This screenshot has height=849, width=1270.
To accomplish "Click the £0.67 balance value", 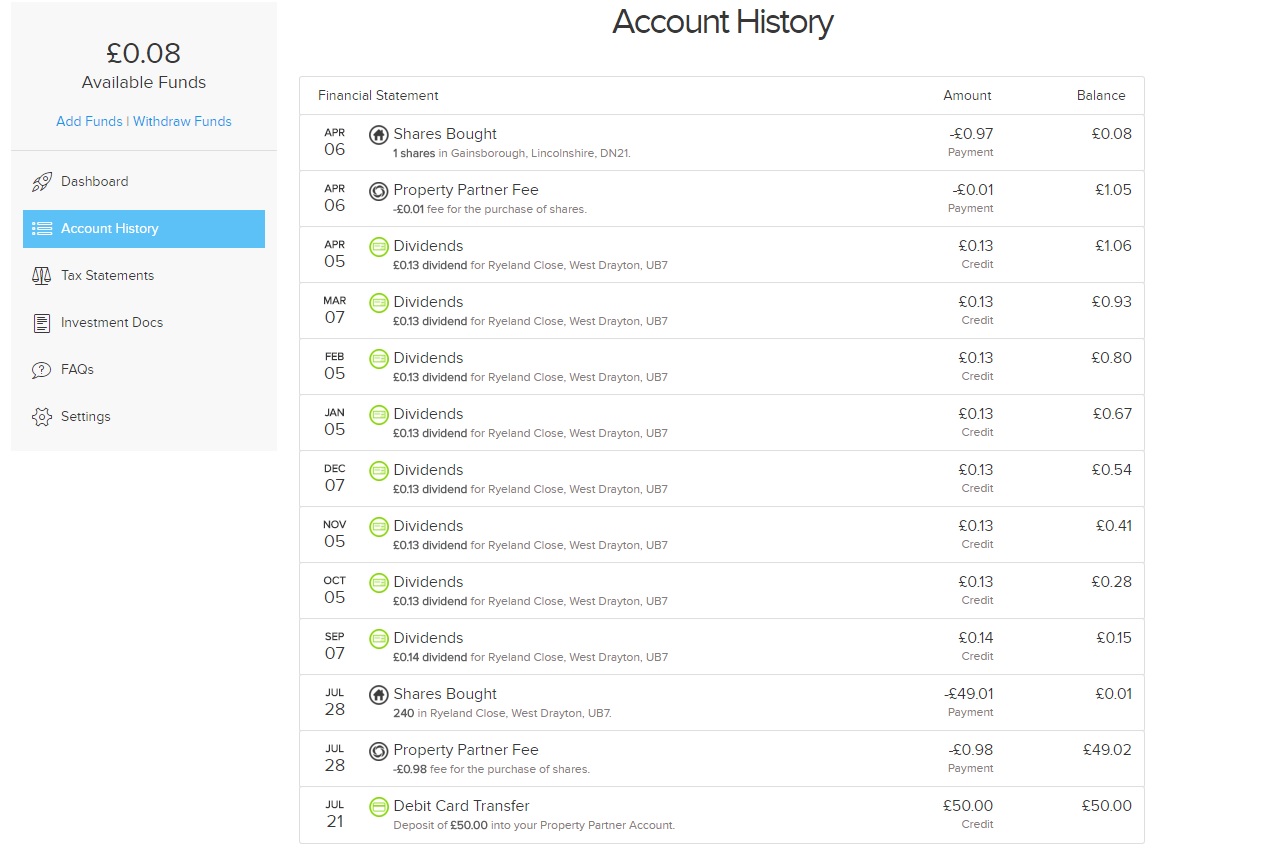I will (x=1112, y=414).
